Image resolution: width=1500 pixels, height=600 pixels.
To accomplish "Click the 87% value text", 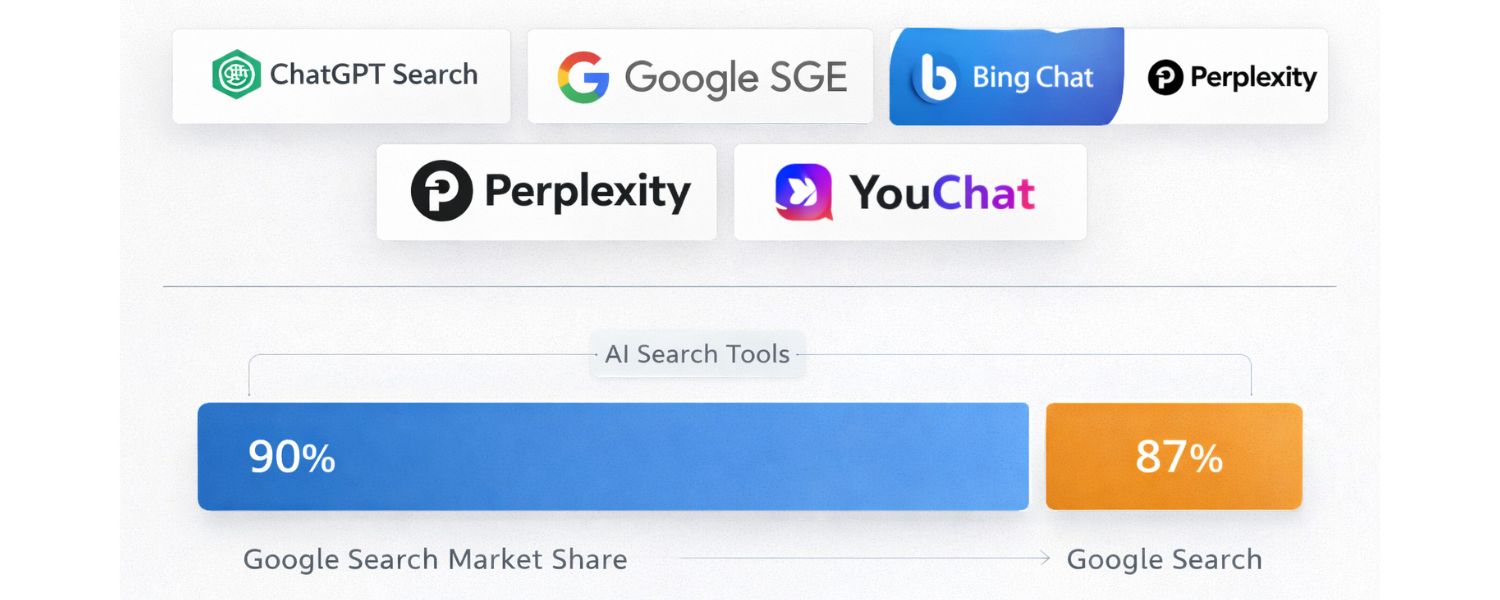I will pyautogui.click(x=1178, y=457).
